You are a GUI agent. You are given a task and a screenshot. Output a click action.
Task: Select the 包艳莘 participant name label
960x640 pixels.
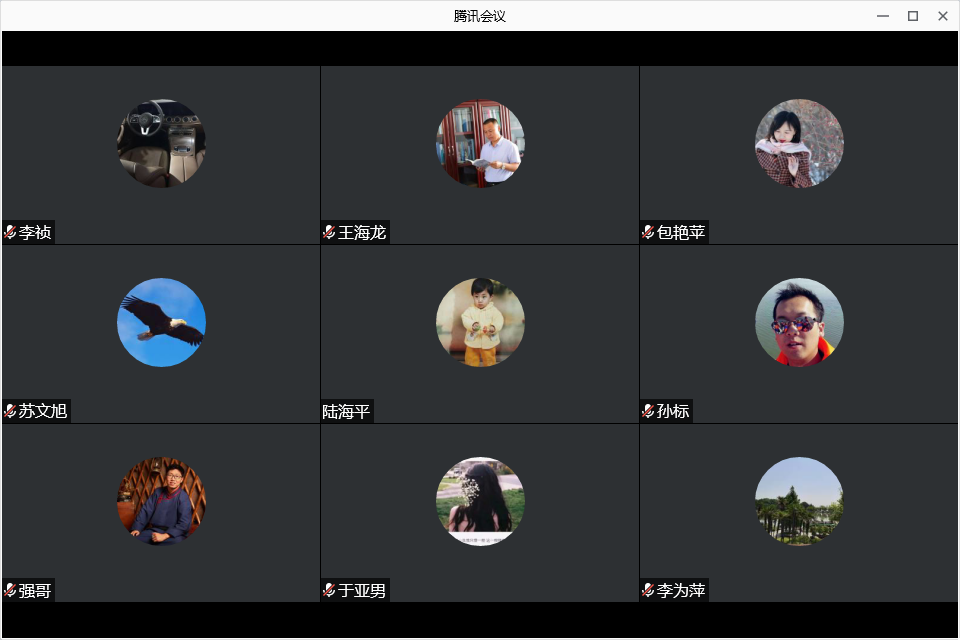681,232
